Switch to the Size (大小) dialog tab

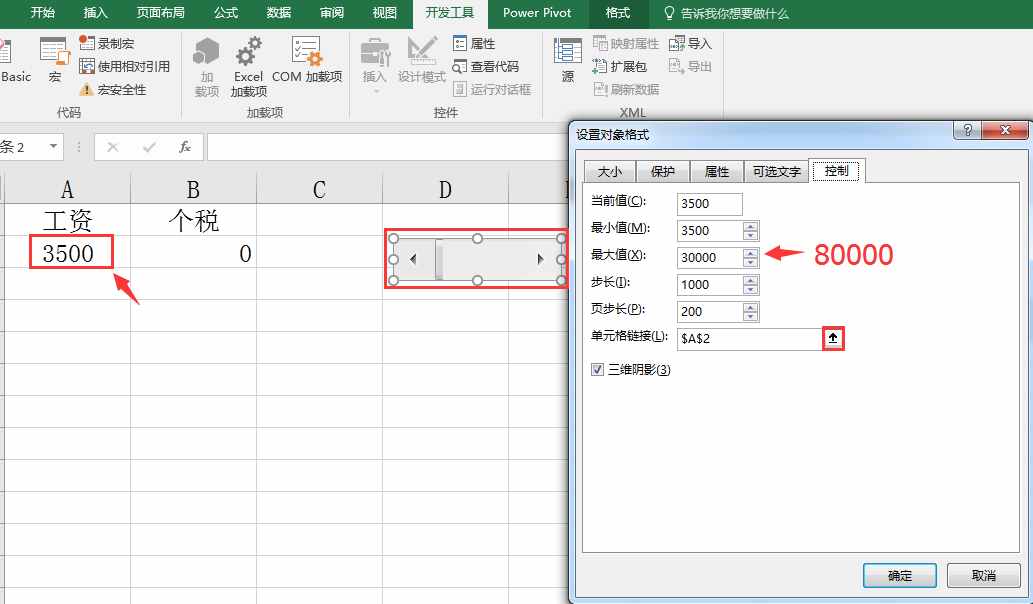click(x=609, y=172)
